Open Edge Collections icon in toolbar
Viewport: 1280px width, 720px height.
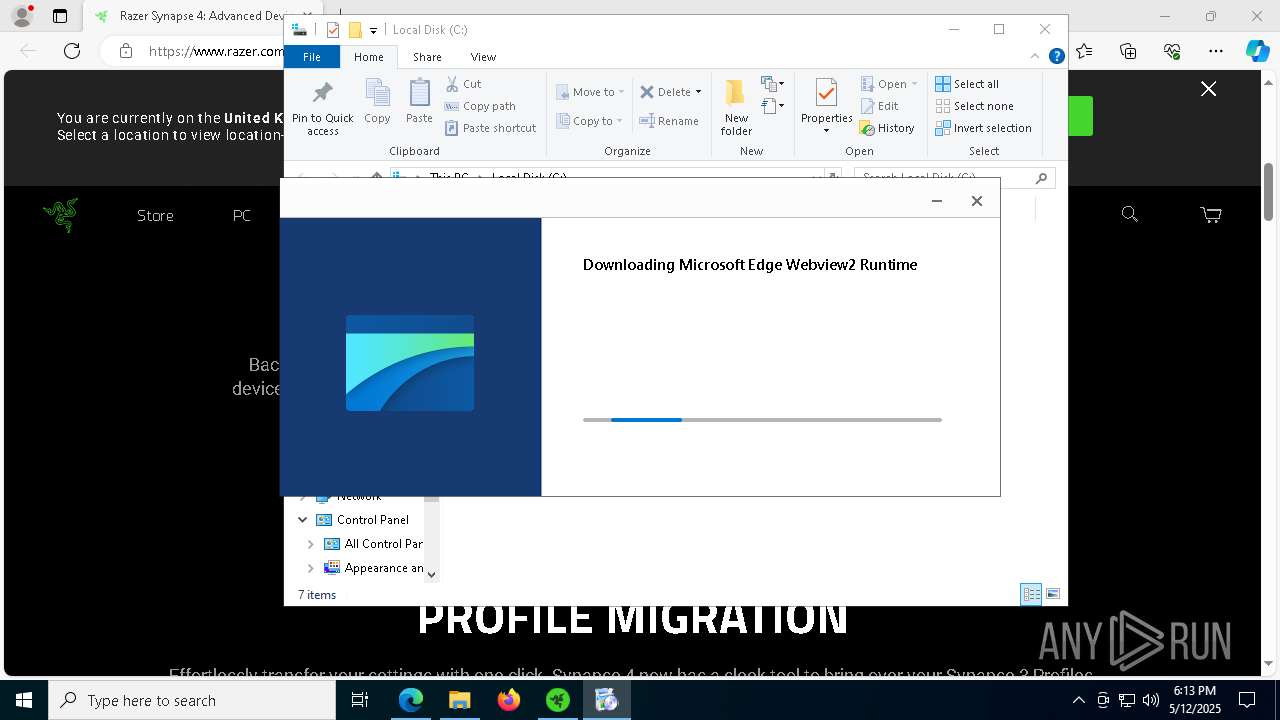tap(1128, 51)
